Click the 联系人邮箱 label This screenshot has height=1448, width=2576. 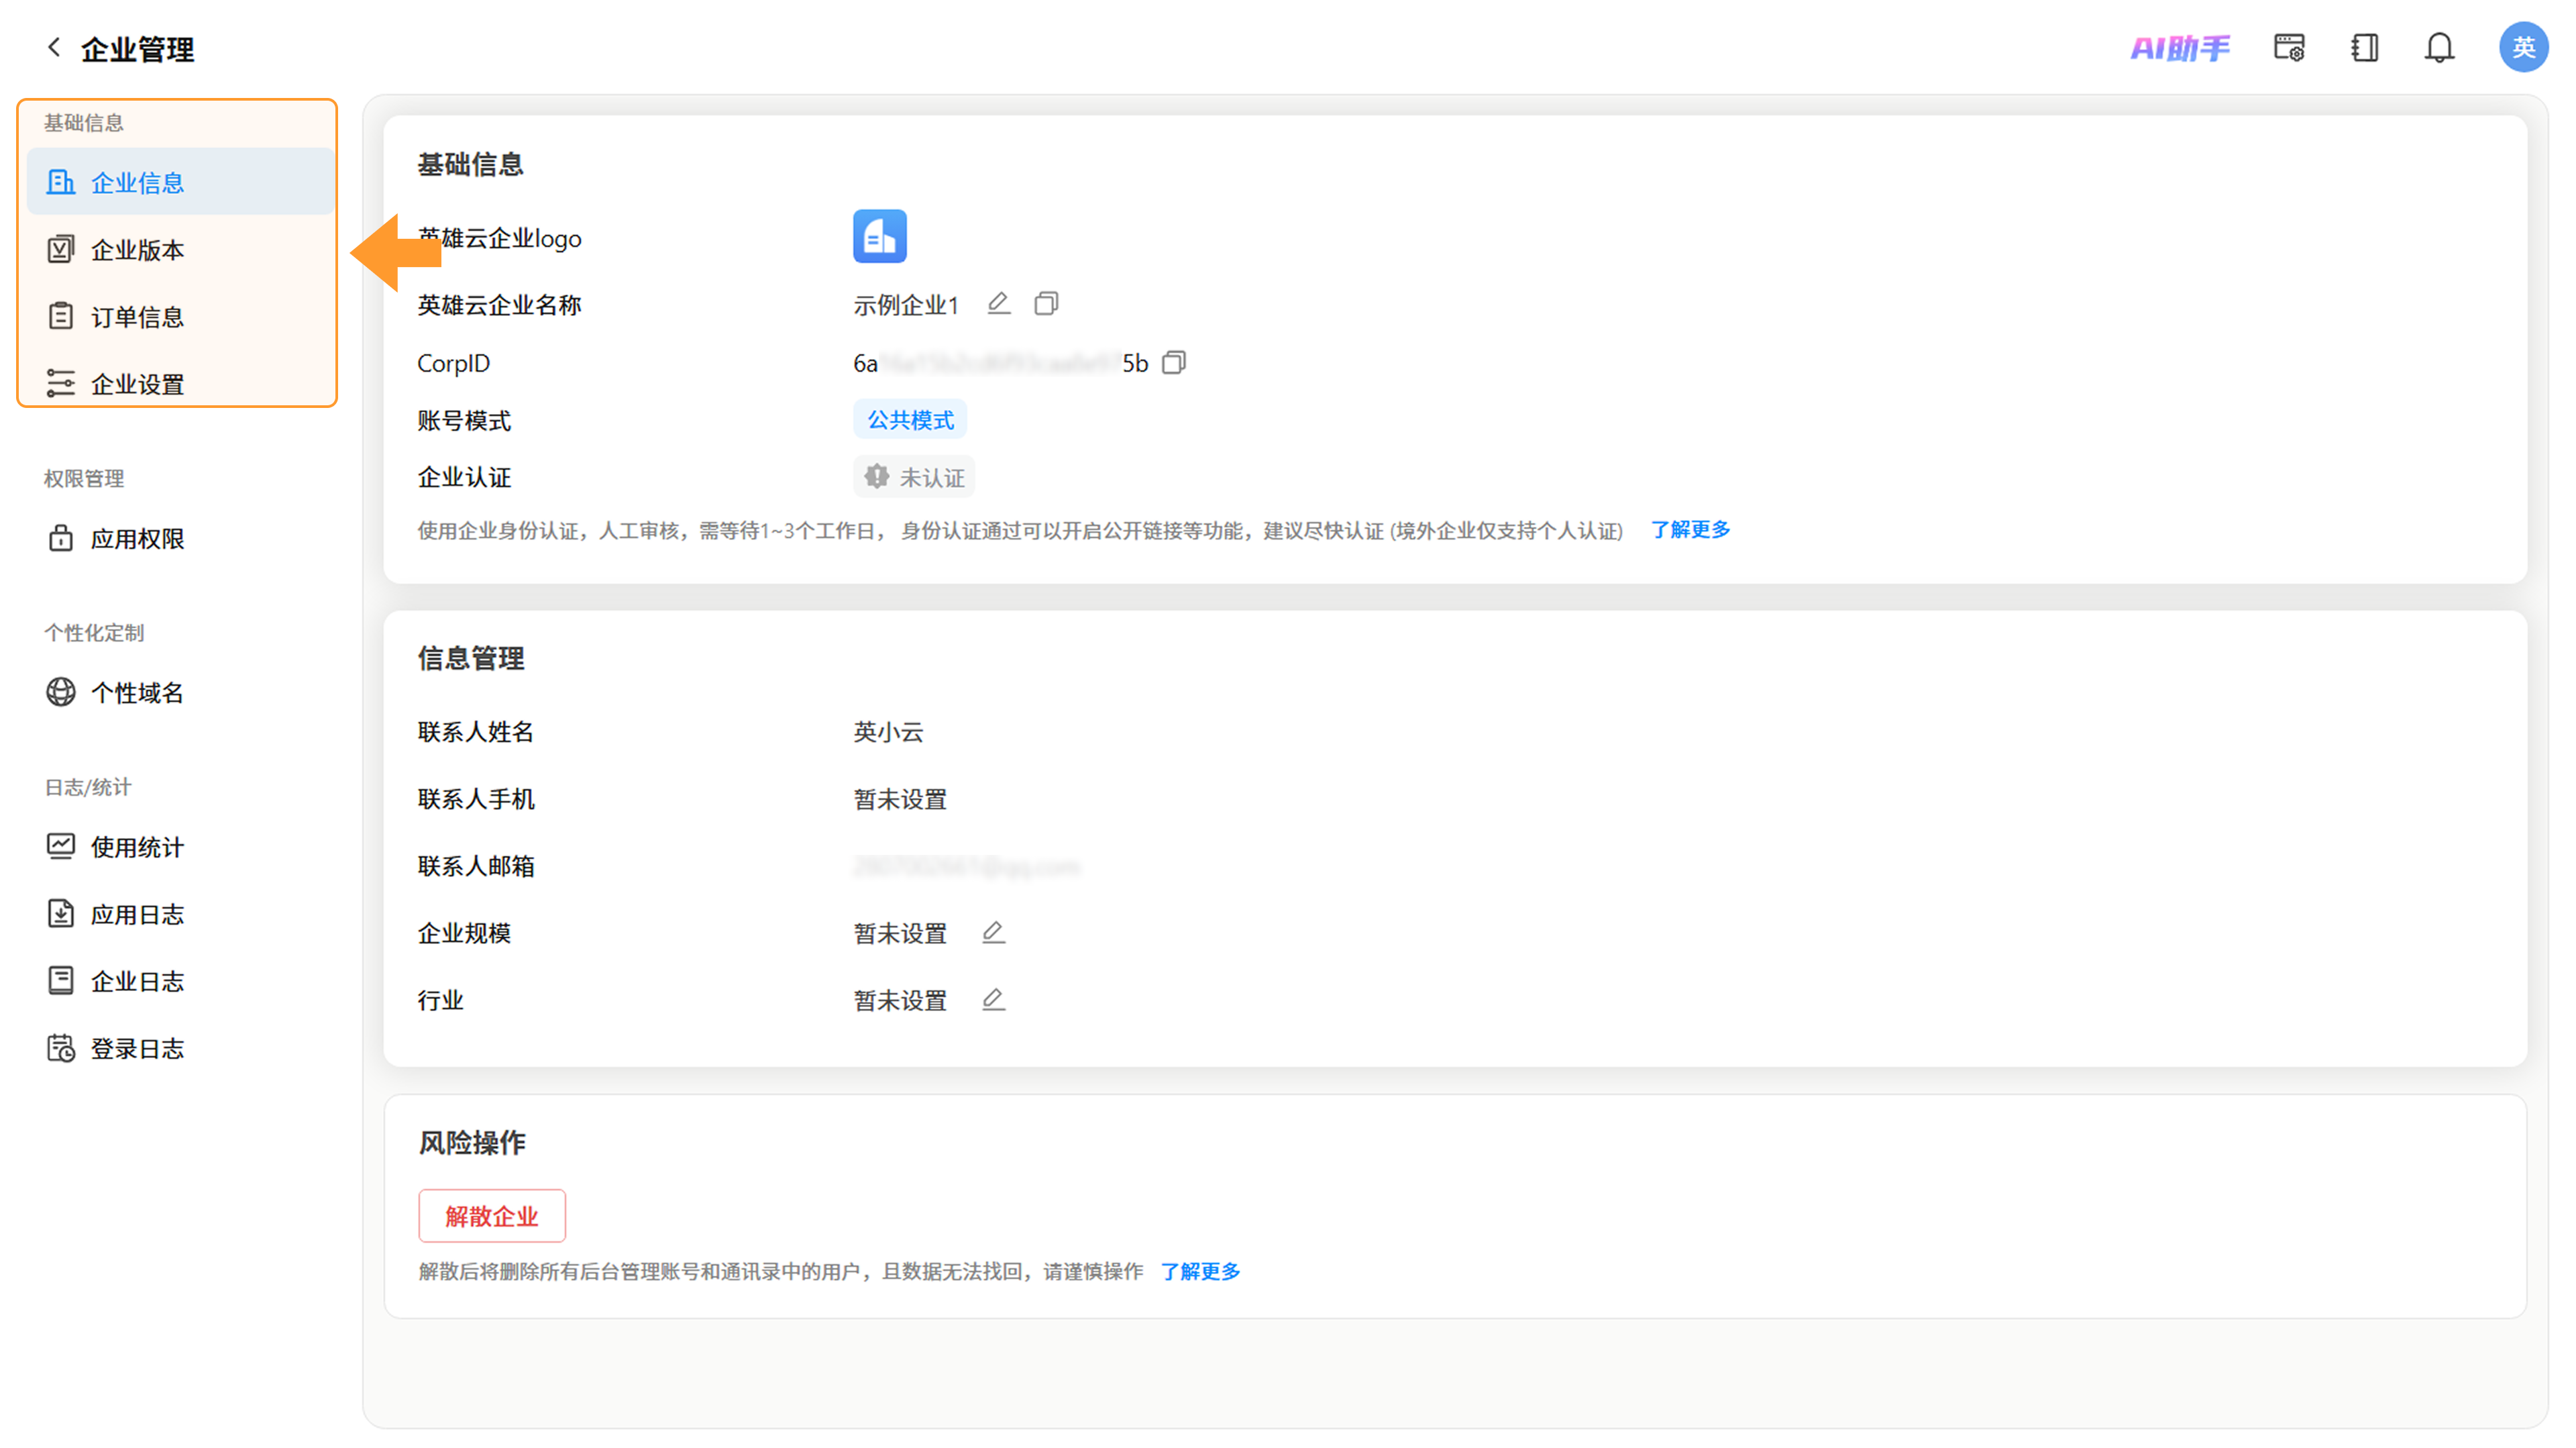coord(476,865)
